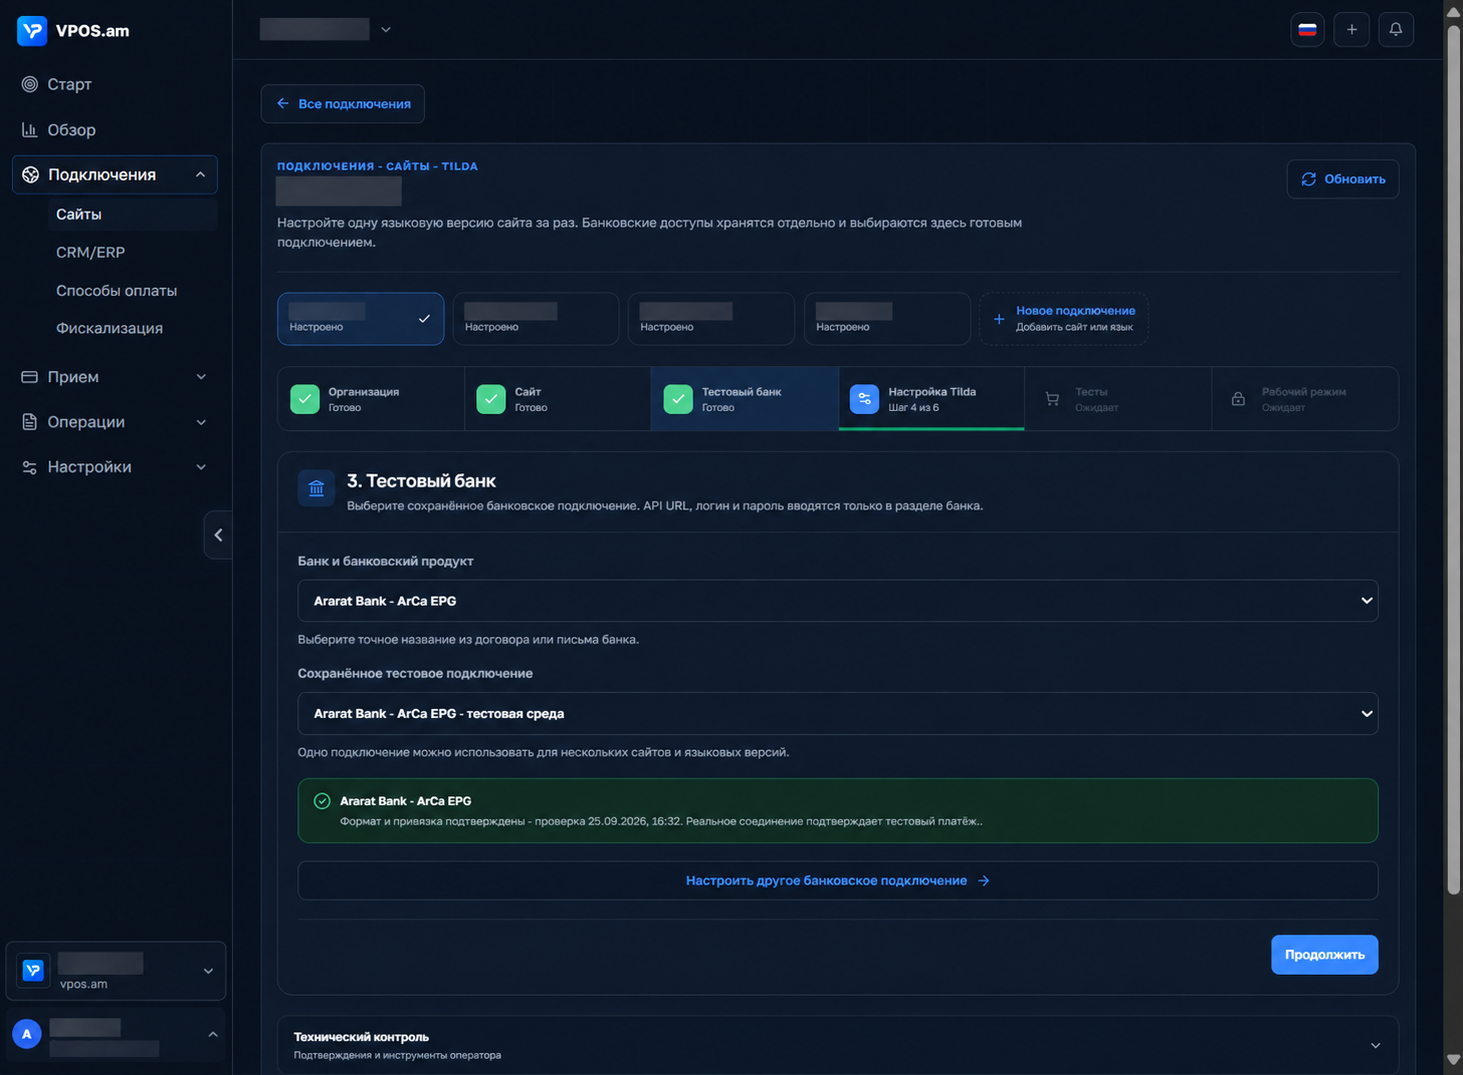Viewport: 1463px width, 1075px height.
Task: Click the Подключения globe icon
Action: (x=31, y=175)
